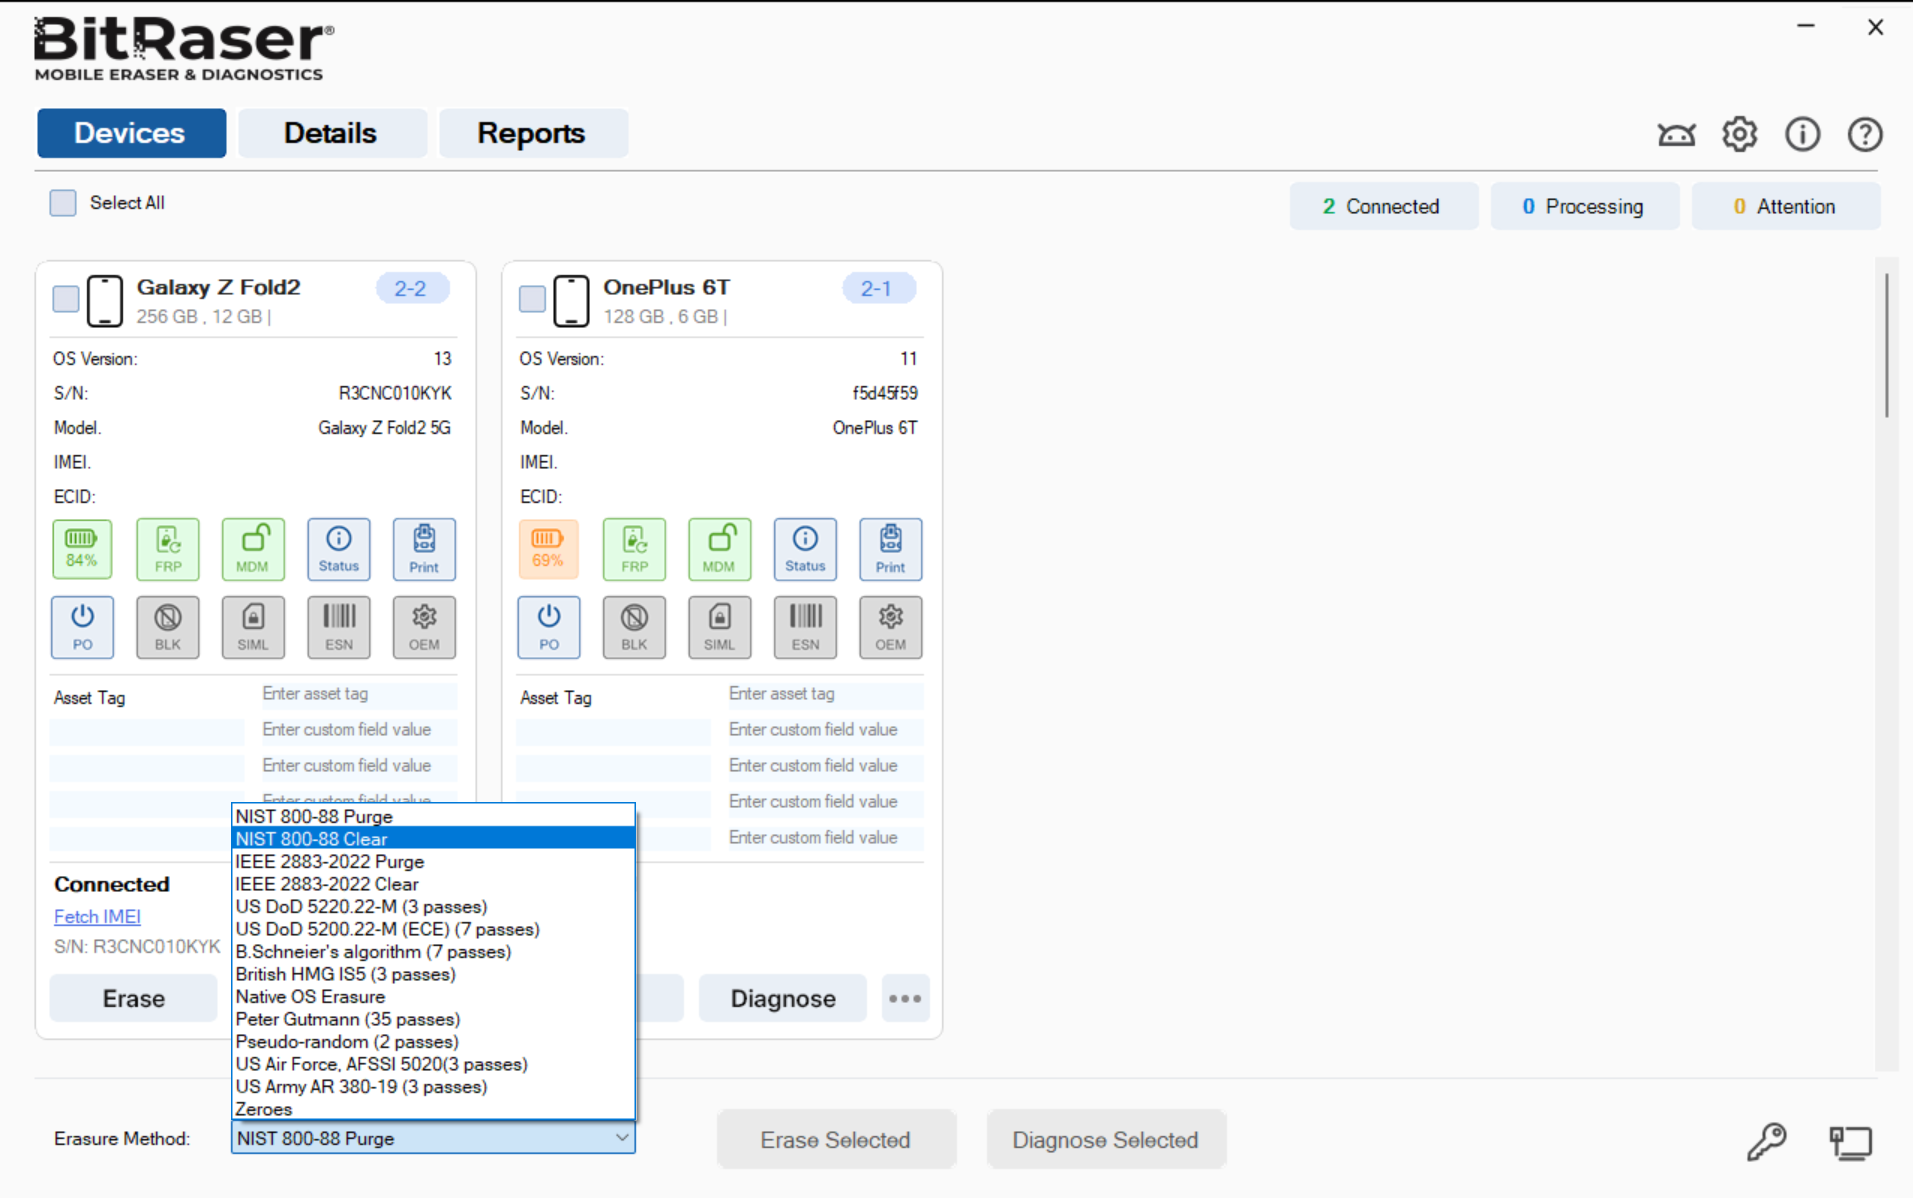Open settings via the gear icon
This screenshot has height=1198, width=1913.
tap(1740, 134)
